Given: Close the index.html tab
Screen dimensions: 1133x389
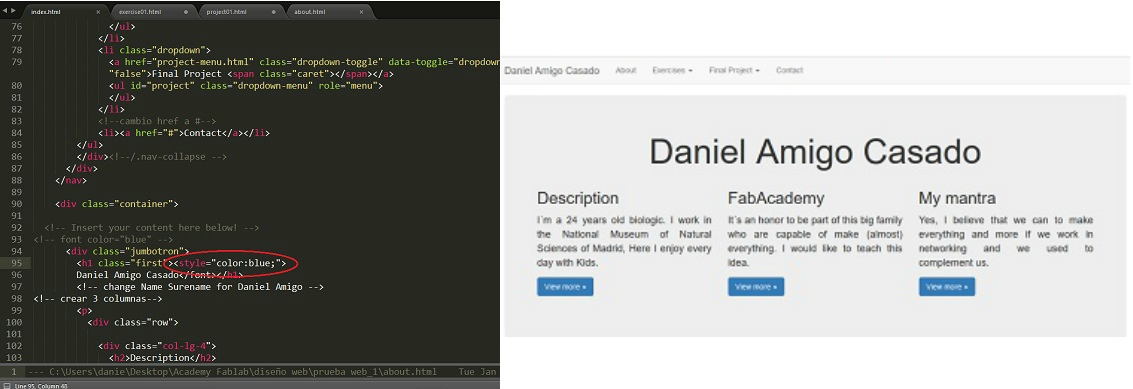Looking at the screenshot, I should (x=98, y=12).
